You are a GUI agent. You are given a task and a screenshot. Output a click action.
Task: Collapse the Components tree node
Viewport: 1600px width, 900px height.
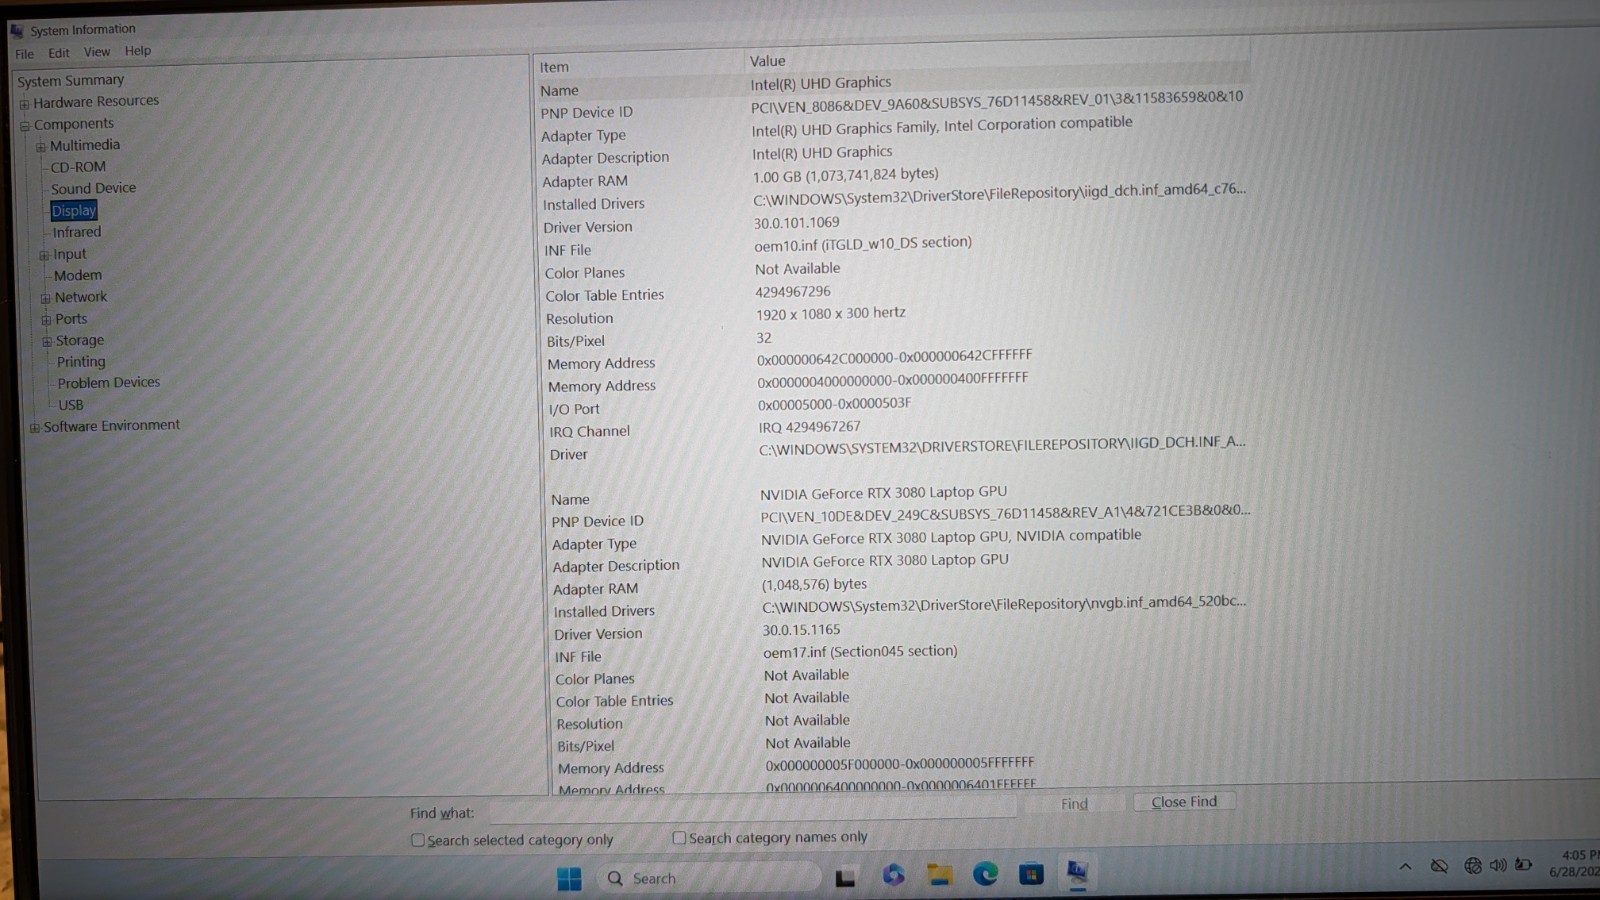25,125
